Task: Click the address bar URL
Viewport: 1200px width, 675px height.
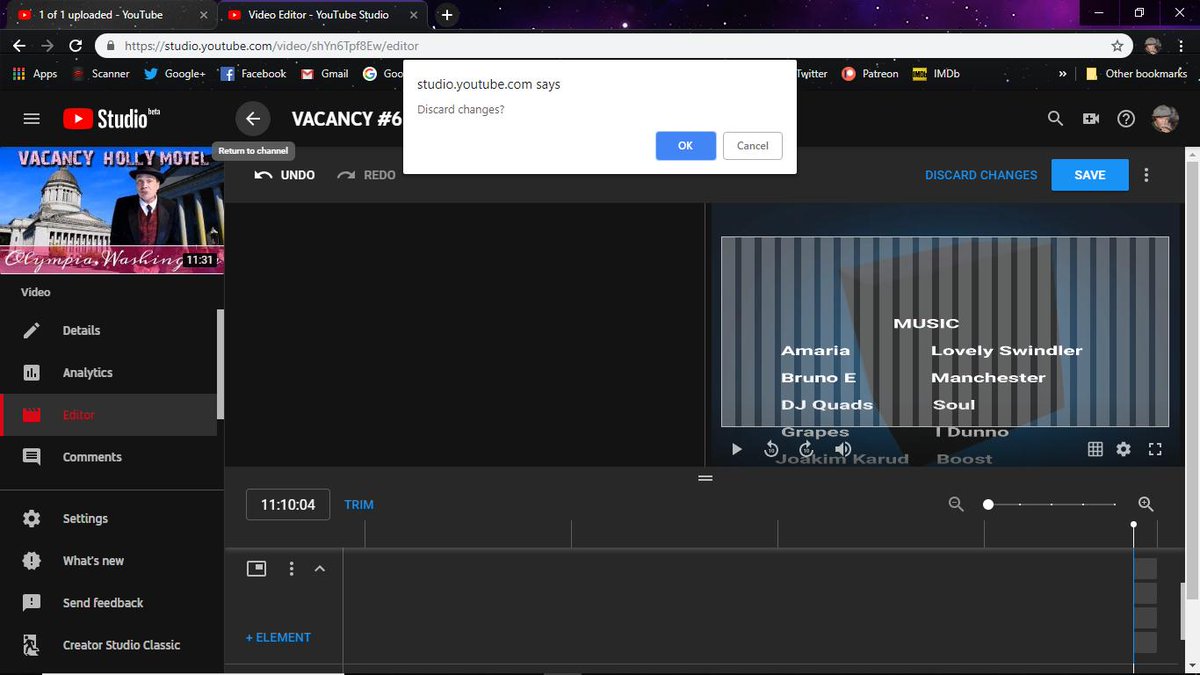Action: pyautogui.click(x=272, y=46)
